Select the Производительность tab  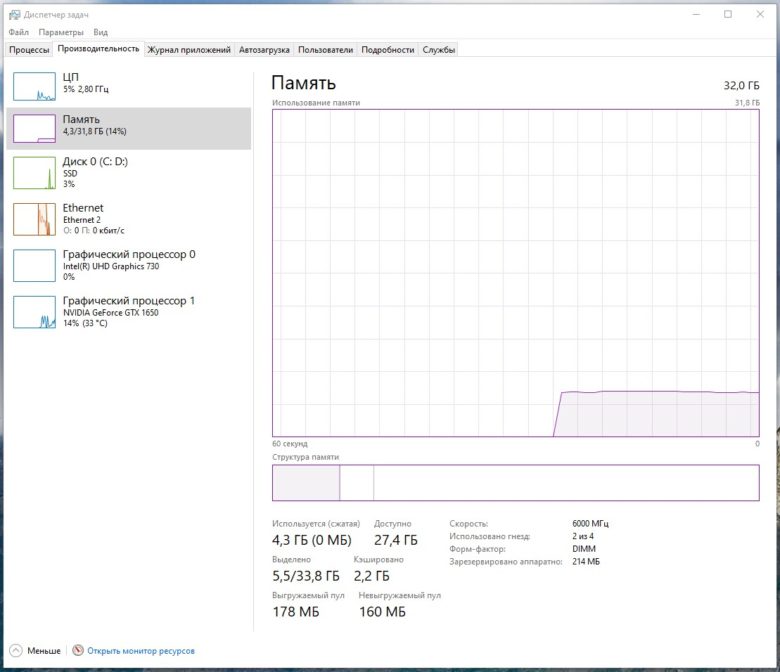pyautogui.click(x=98, y=49)
